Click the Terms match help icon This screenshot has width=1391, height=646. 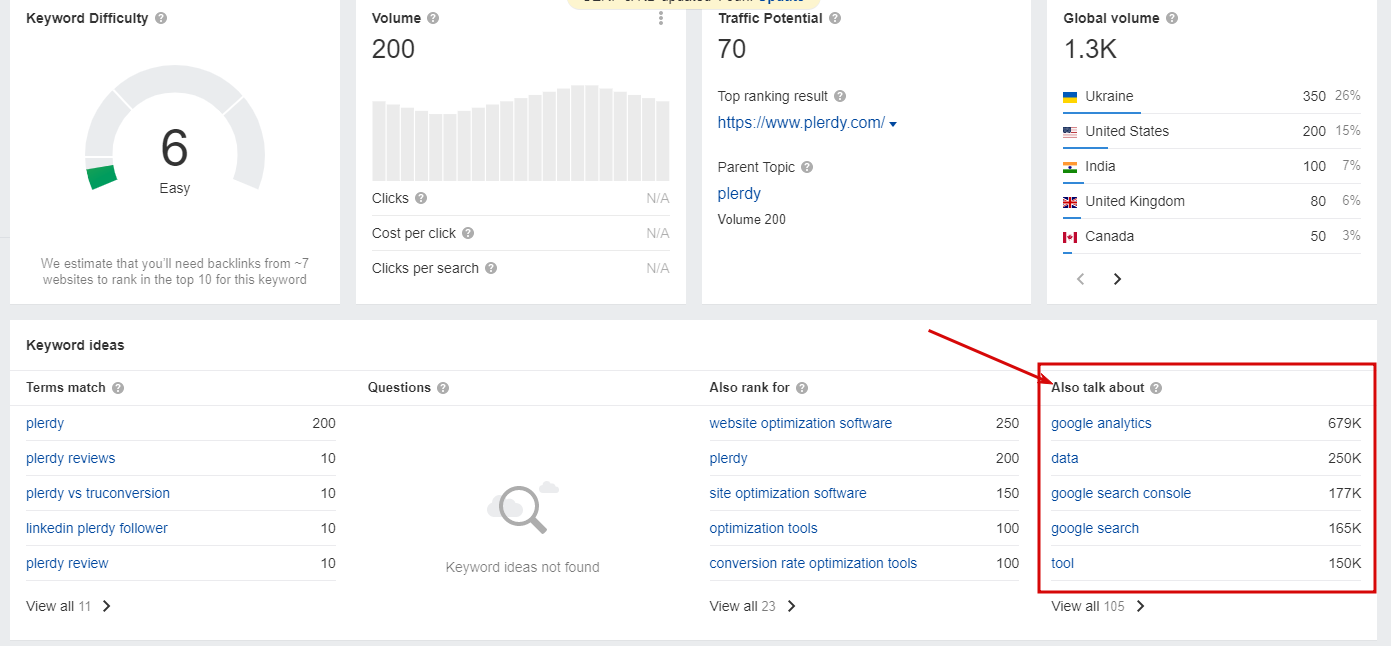[118, 388]
